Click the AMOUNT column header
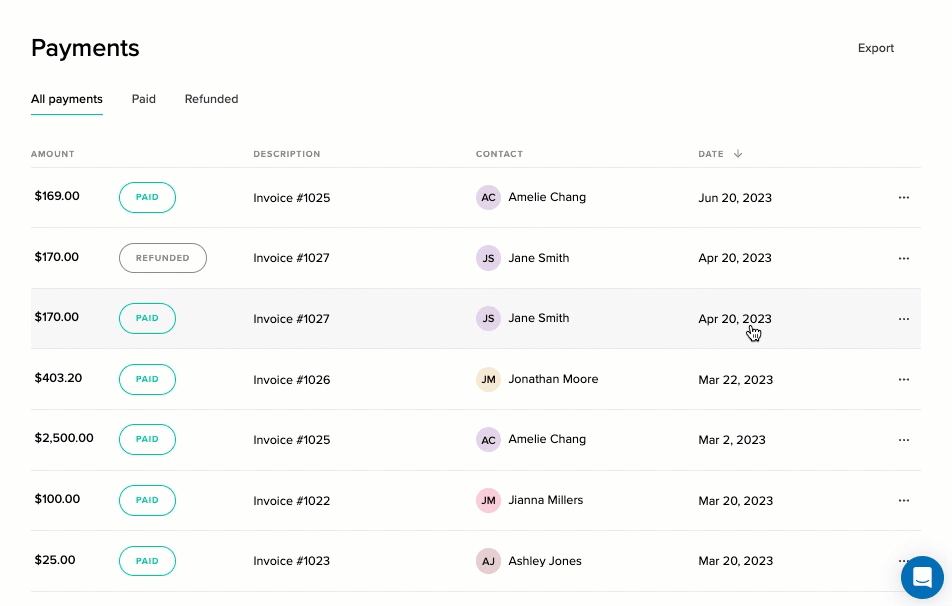This screenshot has width=952, height=606. (x=53, y=154)
